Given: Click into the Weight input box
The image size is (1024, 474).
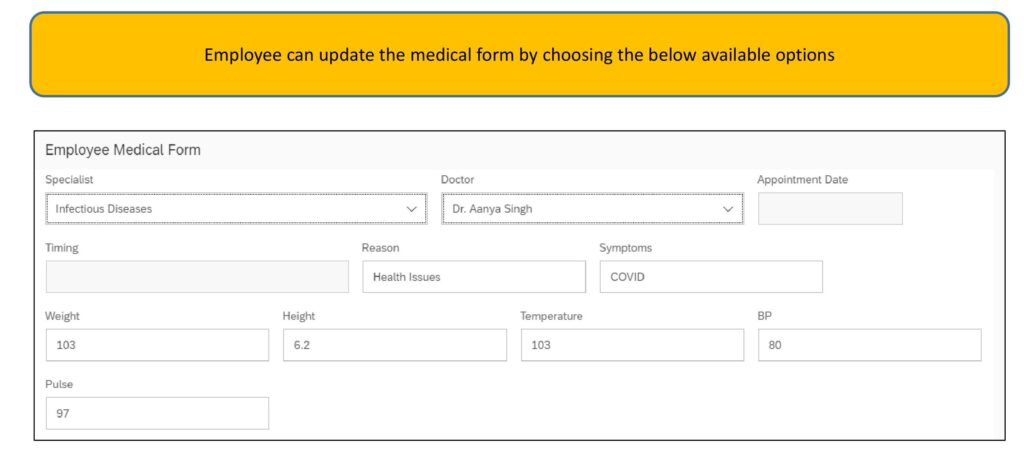Looking at the screenshot, I should point(157,345).
